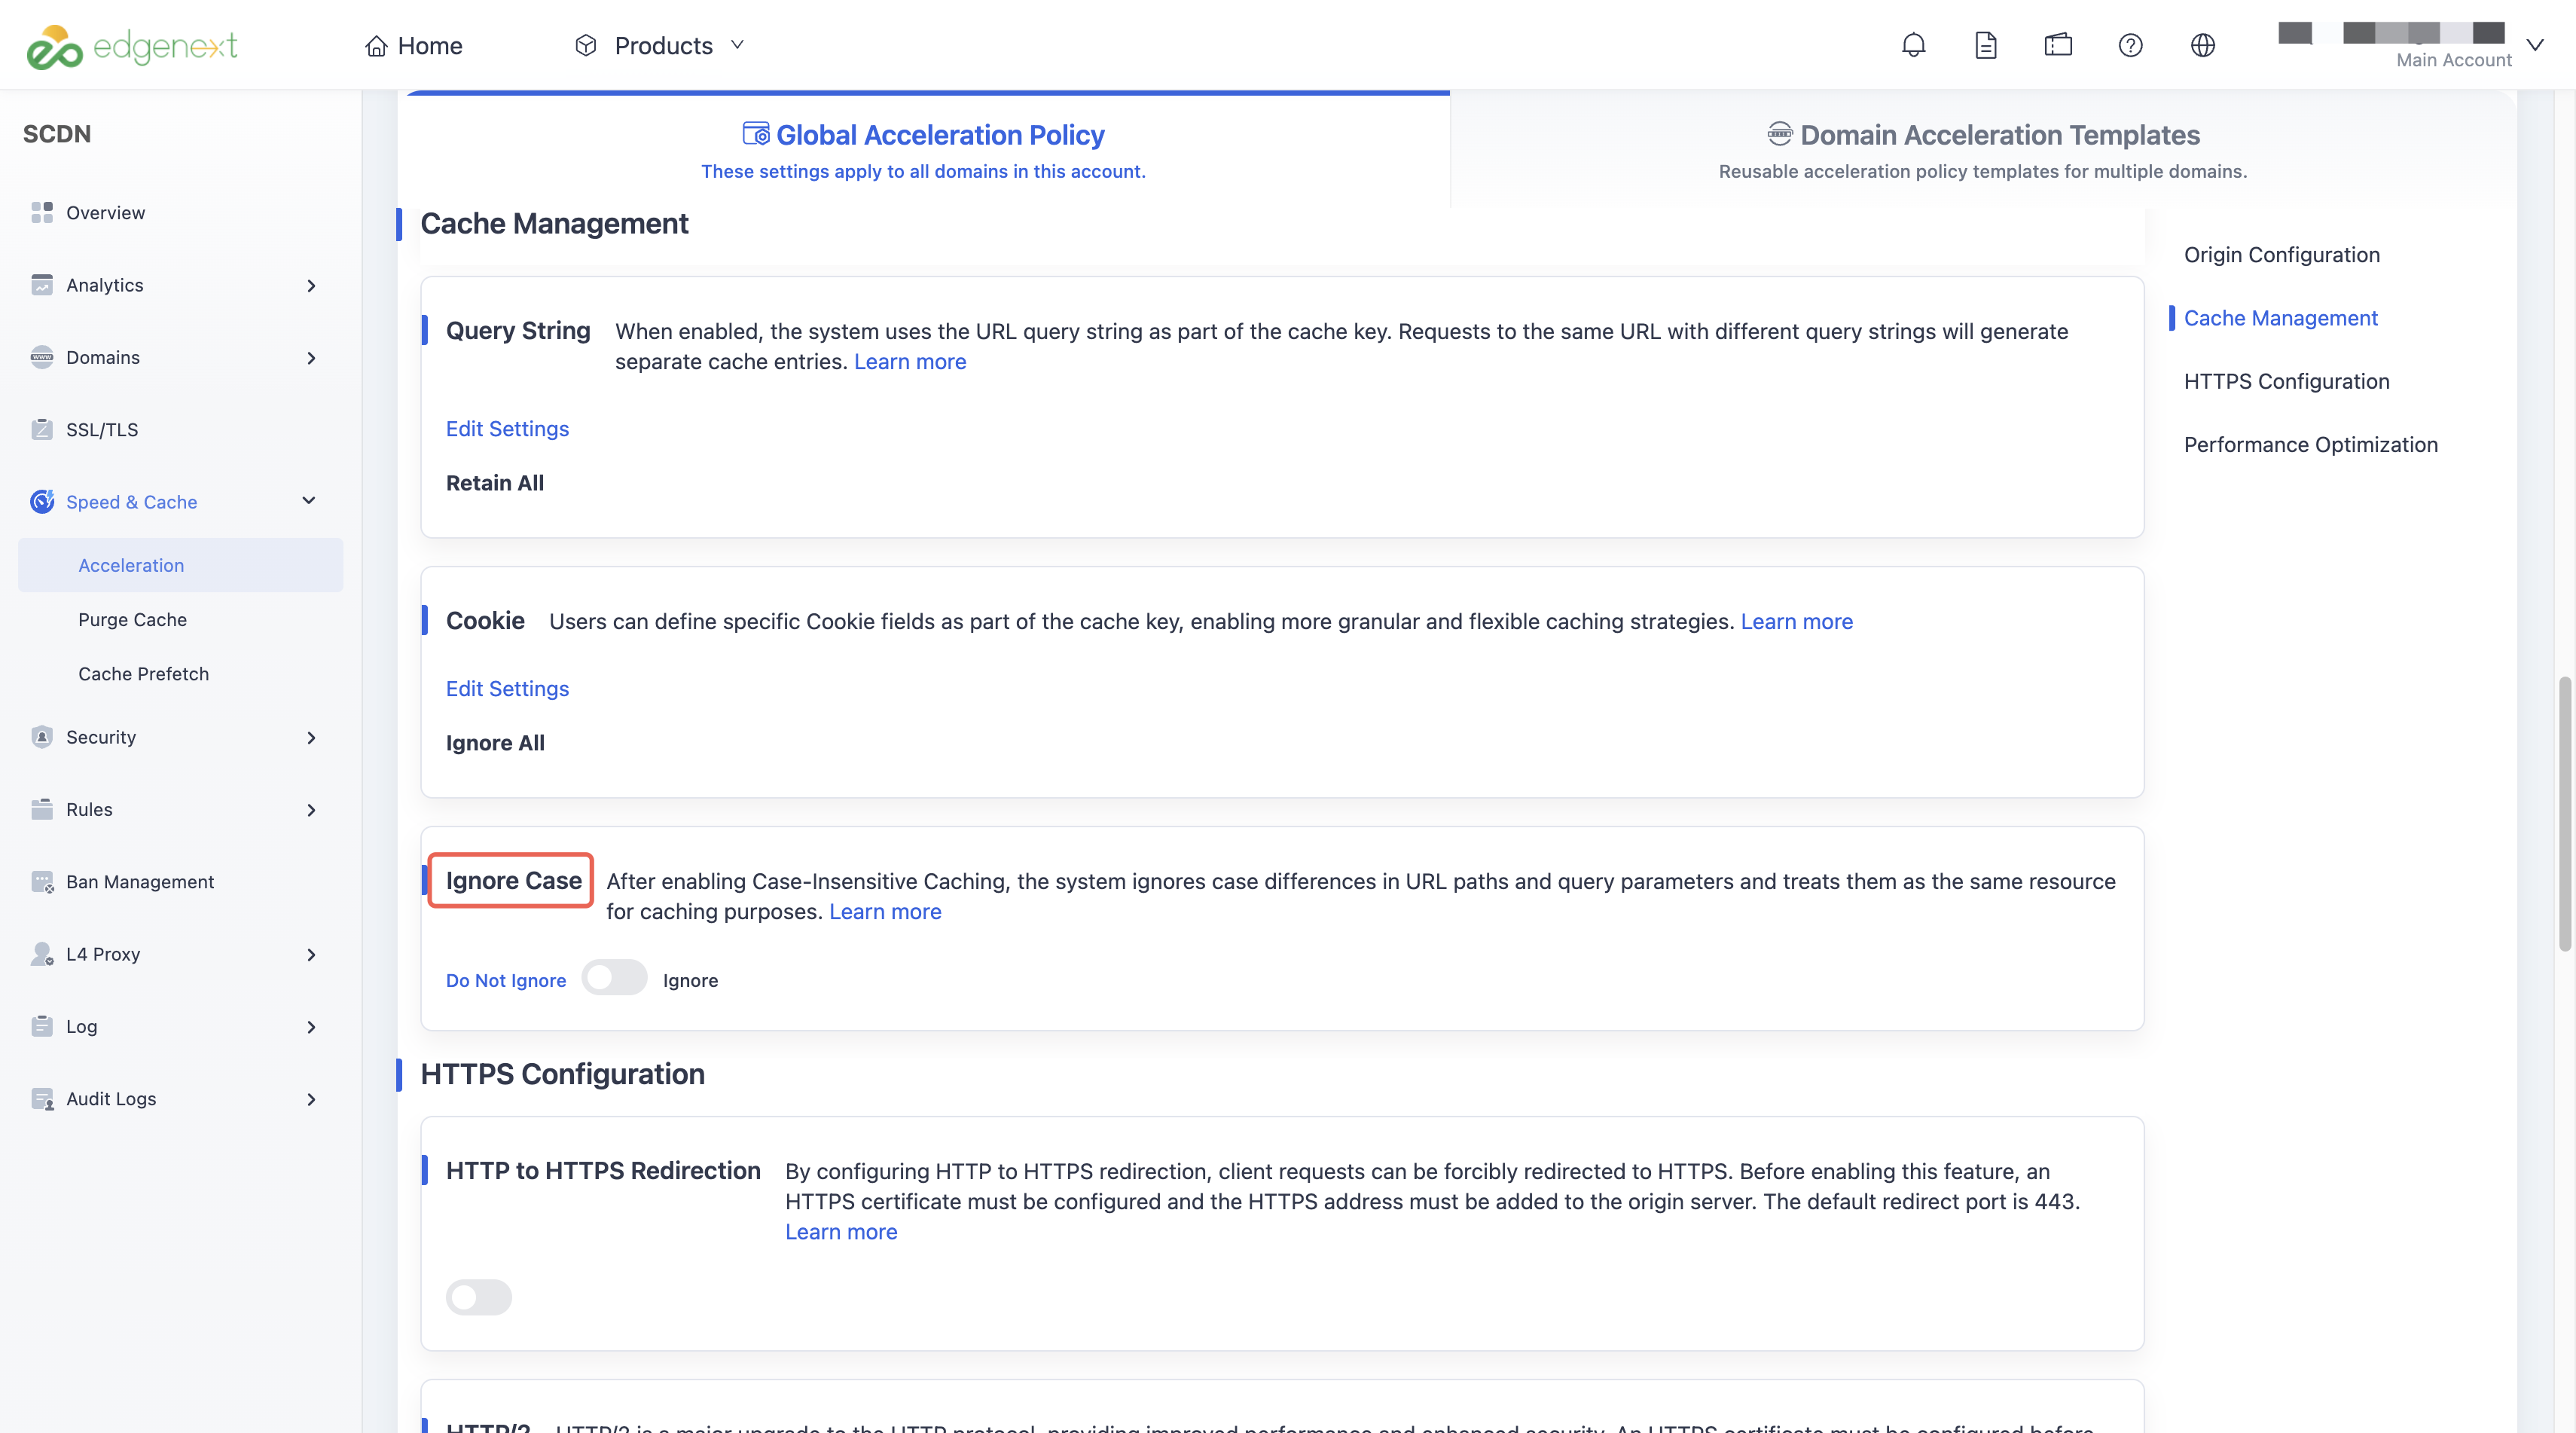Expand the Main Account dropdown arrow
The width and height of the screenshot is (2576, 1433).
click(2534, 45)
